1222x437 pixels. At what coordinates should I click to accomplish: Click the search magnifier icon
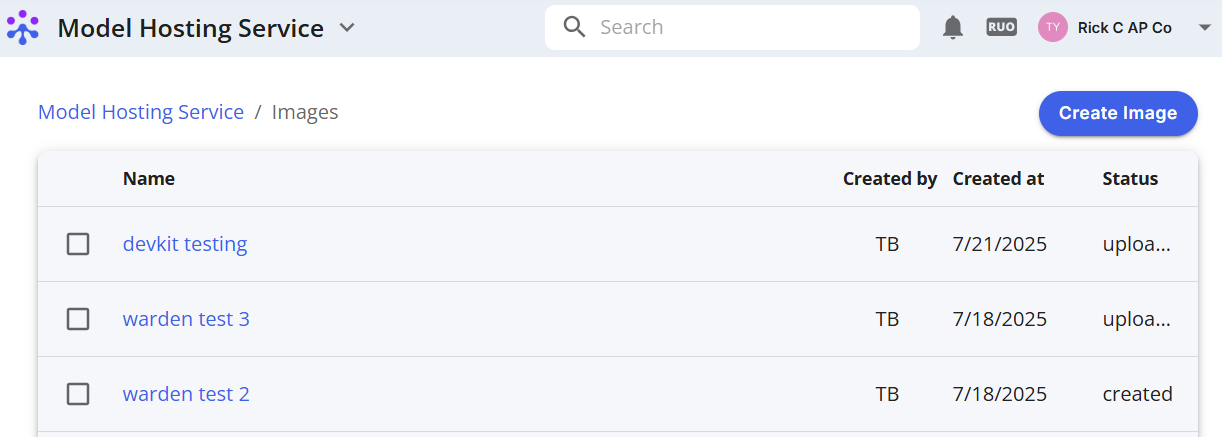pyautogui.click(x=574, y=27)
